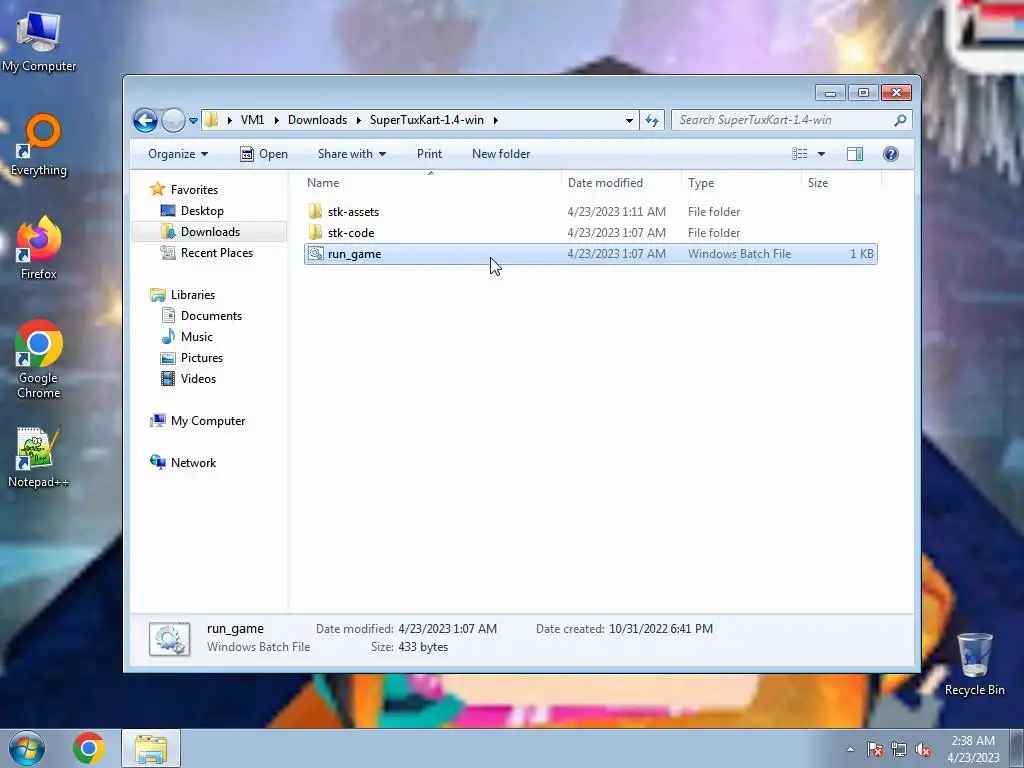Open Action Center flag icon
Viewport: 1024px width, 768px height.
coord(875,750)
